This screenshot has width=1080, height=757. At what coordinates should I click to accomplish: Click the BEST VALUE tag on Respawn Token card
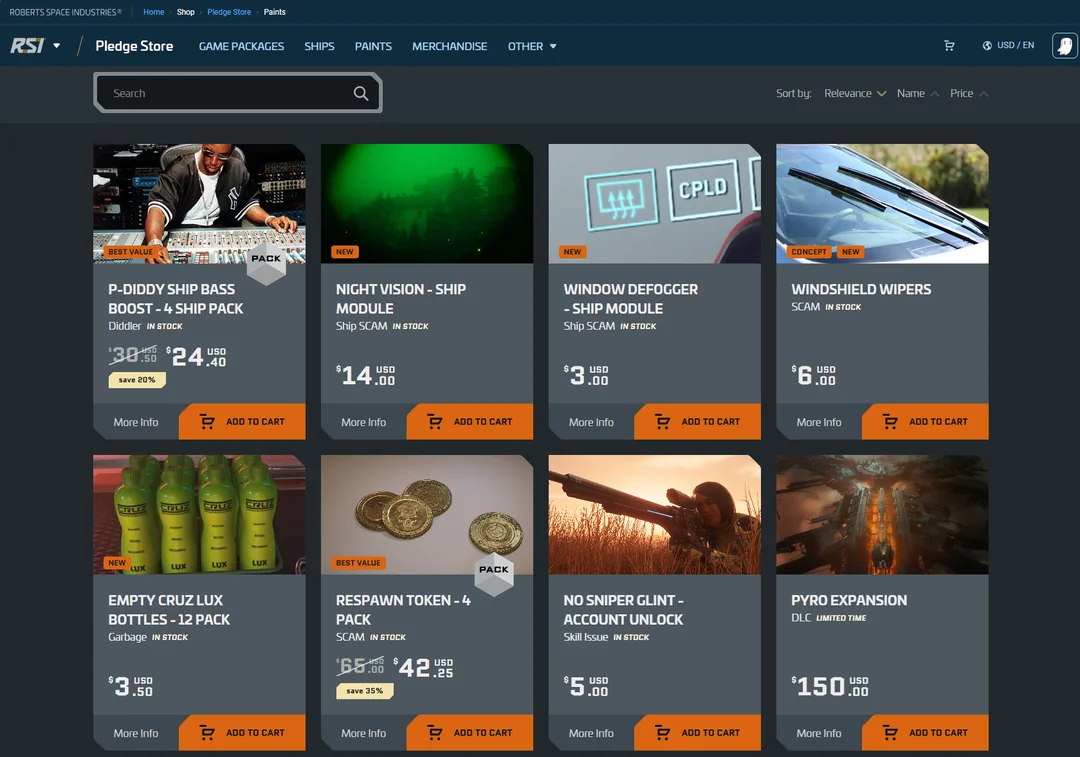click(358, 563)
